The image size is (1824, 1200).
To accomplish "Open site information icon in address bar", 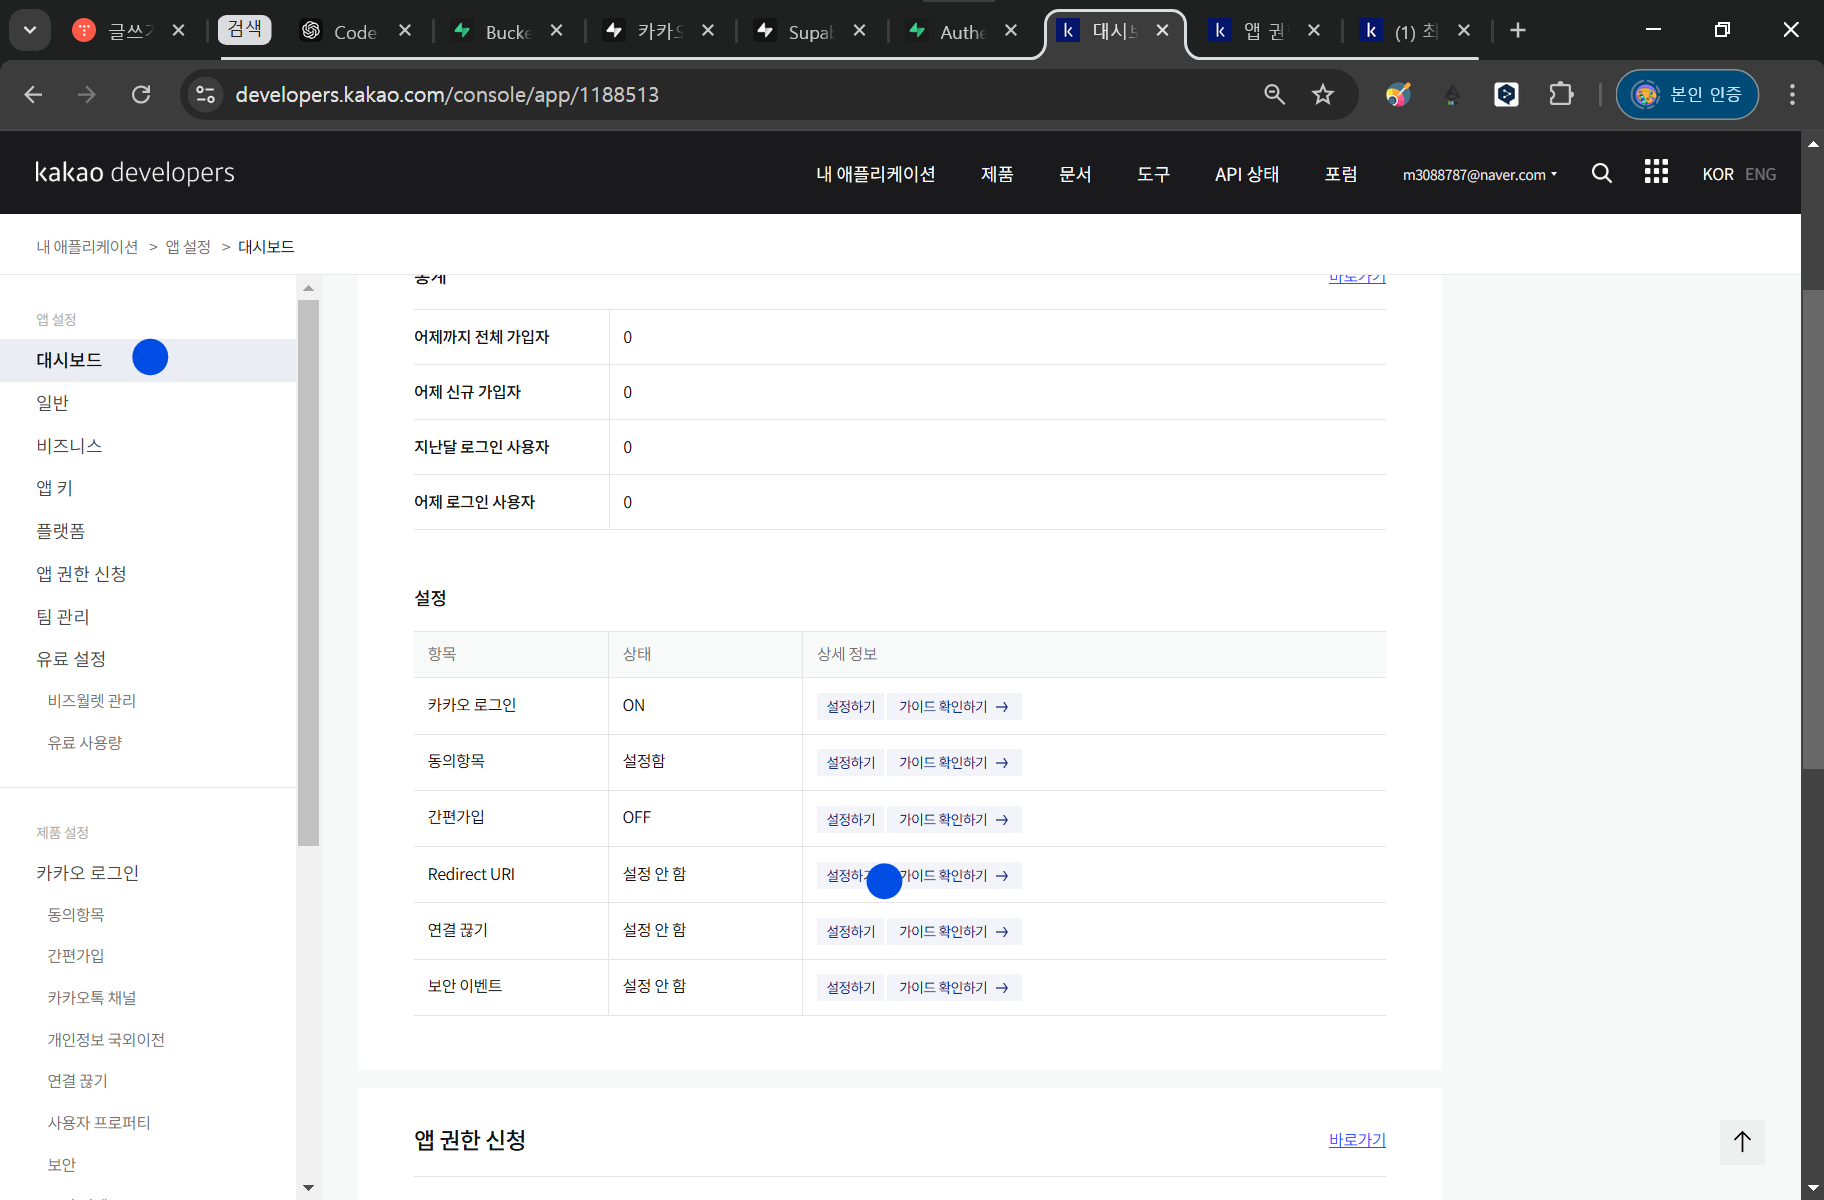I will click(205, 94).
